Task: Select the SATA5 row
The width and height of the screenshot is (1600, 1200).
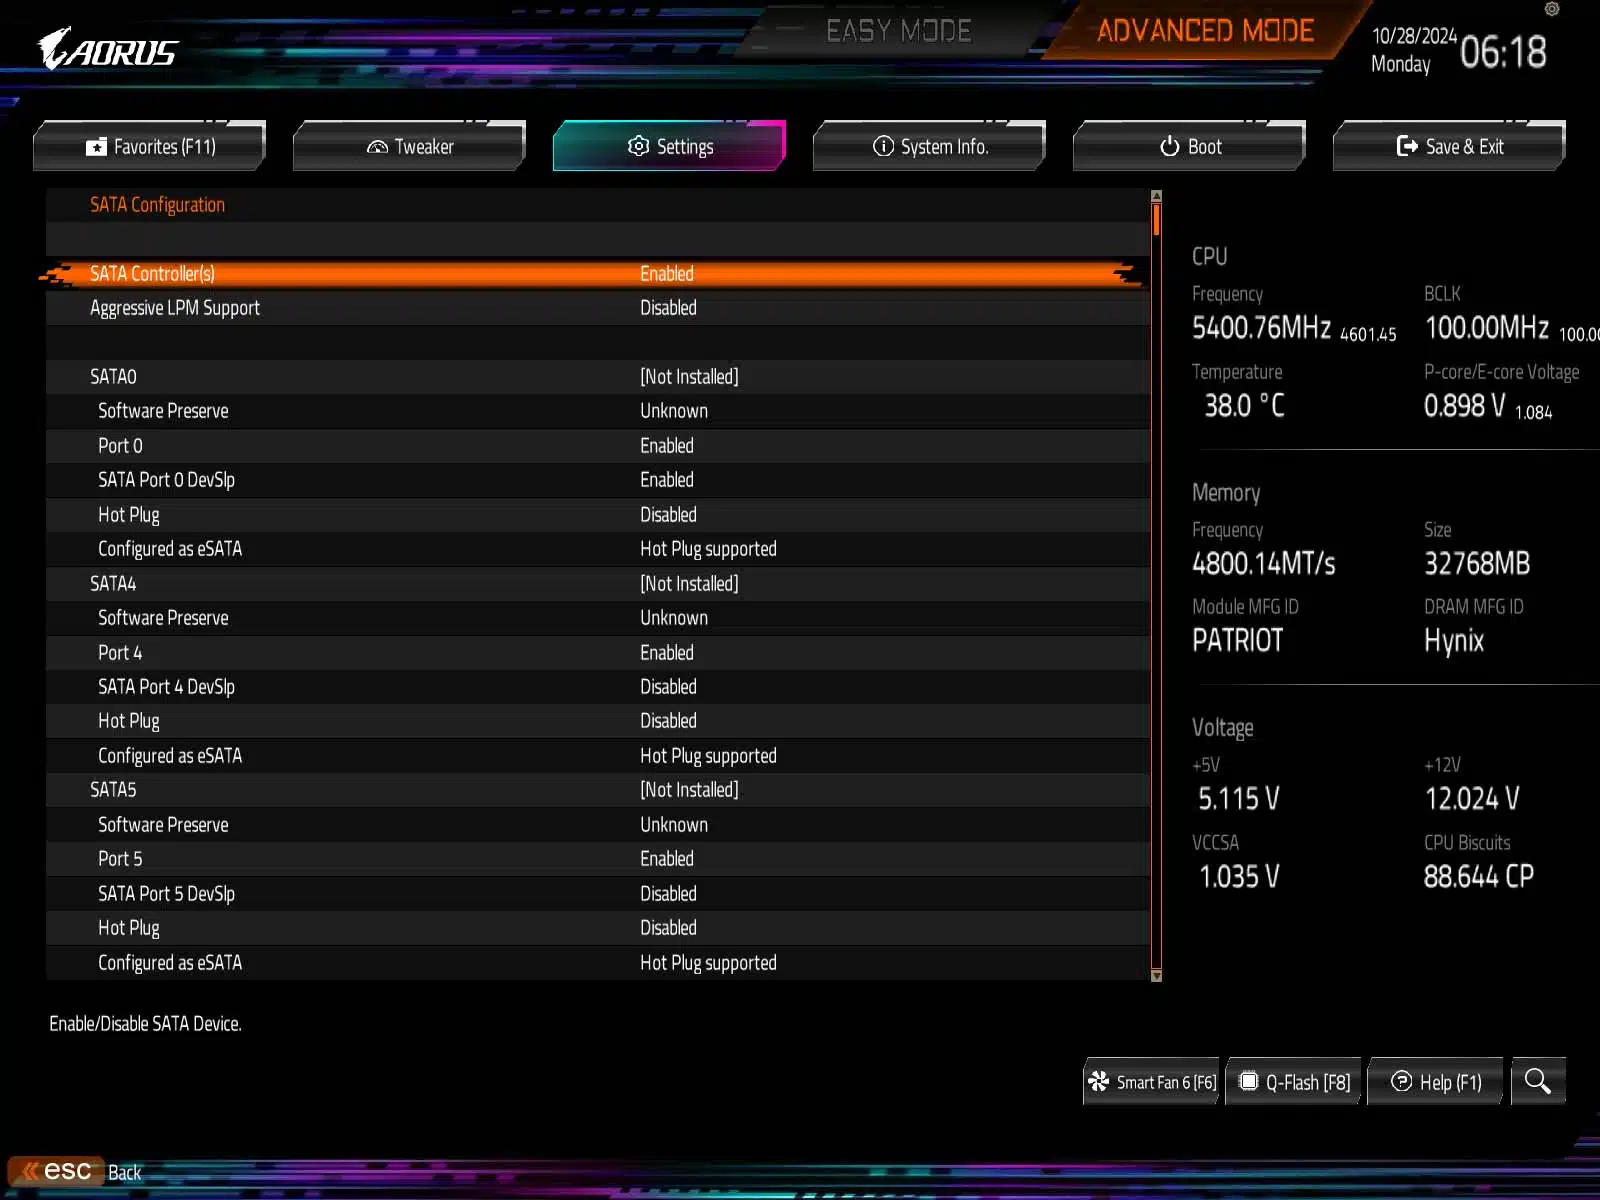Action: click(x=598, y=789)
